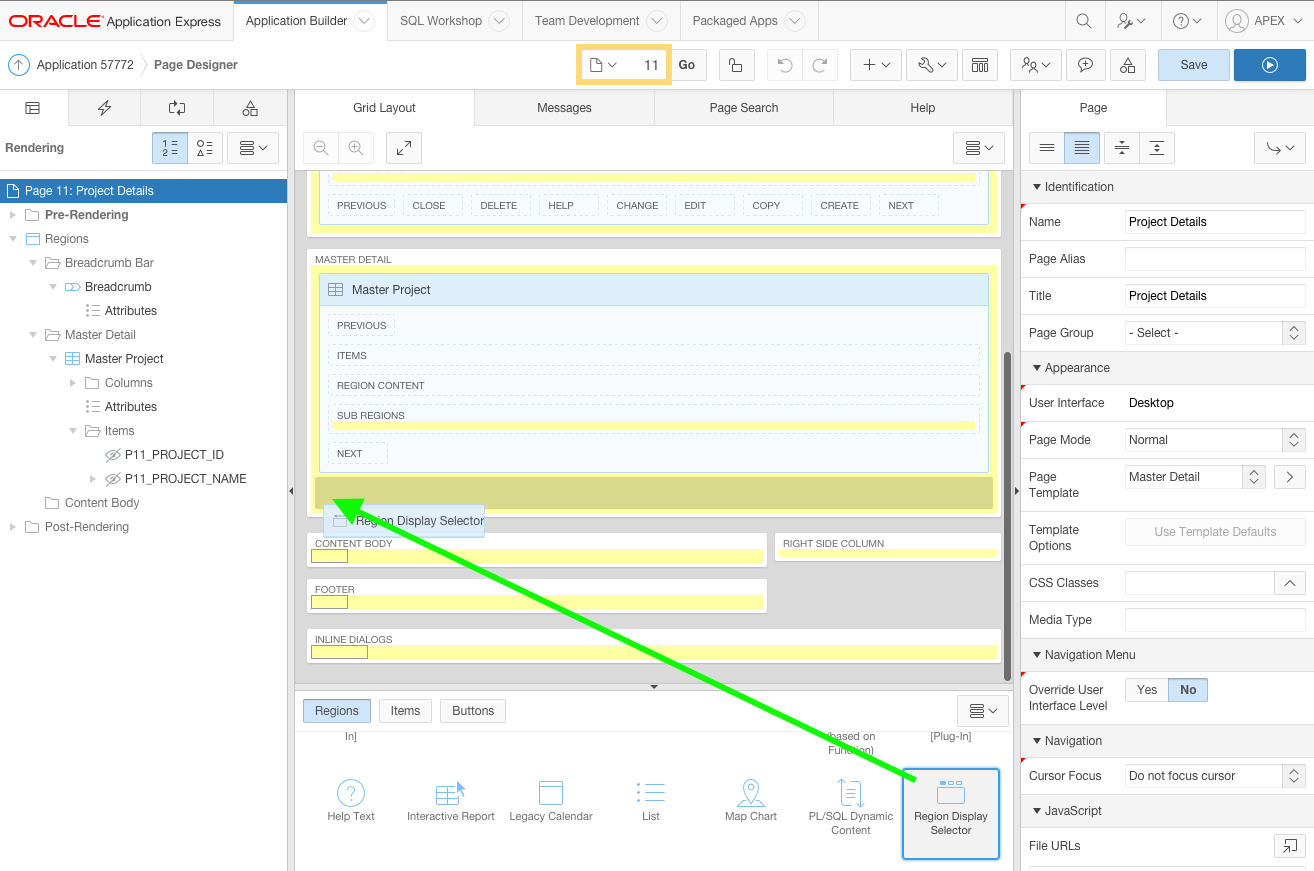The width and height of the screenshot is (1314, 871).
Task: Expand the Columns node under Master Project
Action: coord(71,382)
